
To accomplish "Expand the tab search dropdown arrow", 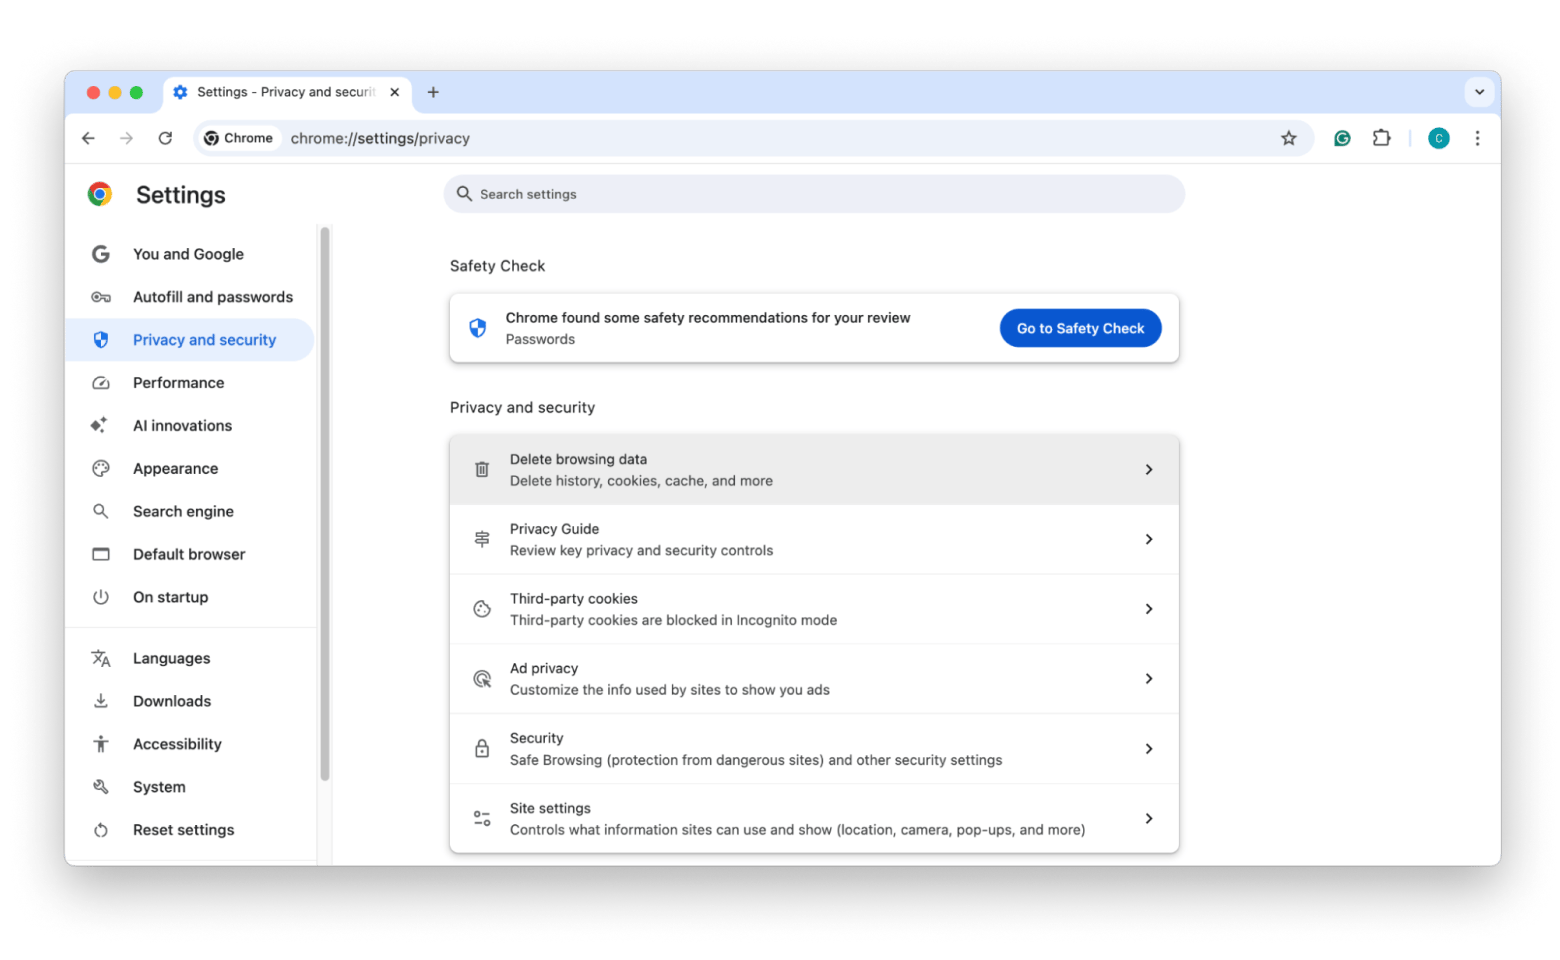I will [1479, 92].
